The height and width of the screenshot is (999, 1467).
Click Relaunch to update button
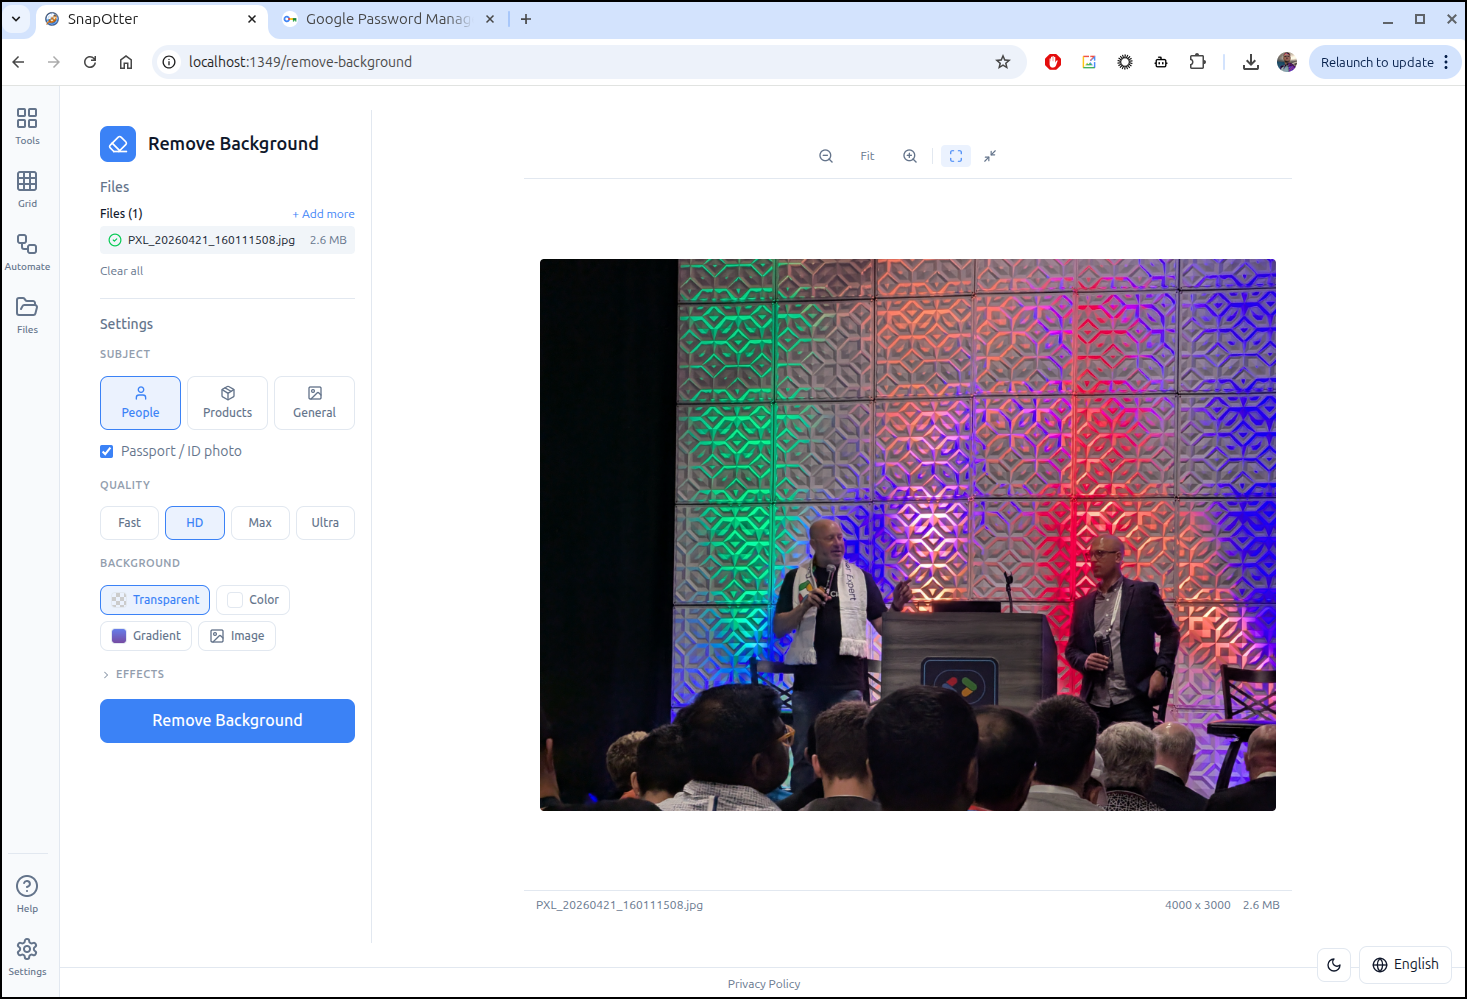(1377, 62)
